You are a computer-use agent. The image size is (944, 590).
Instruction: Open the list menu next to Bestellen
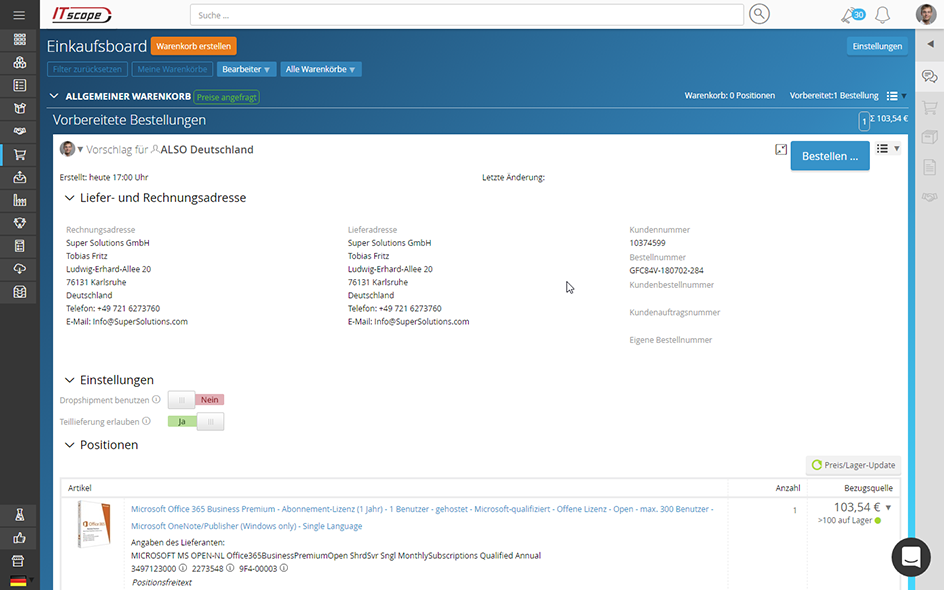point(887,149)
